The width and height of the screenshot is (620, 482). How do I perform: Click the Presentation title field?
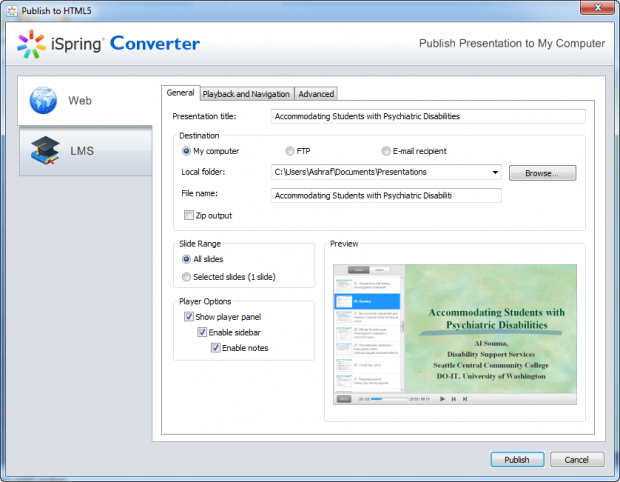(428, 116)
